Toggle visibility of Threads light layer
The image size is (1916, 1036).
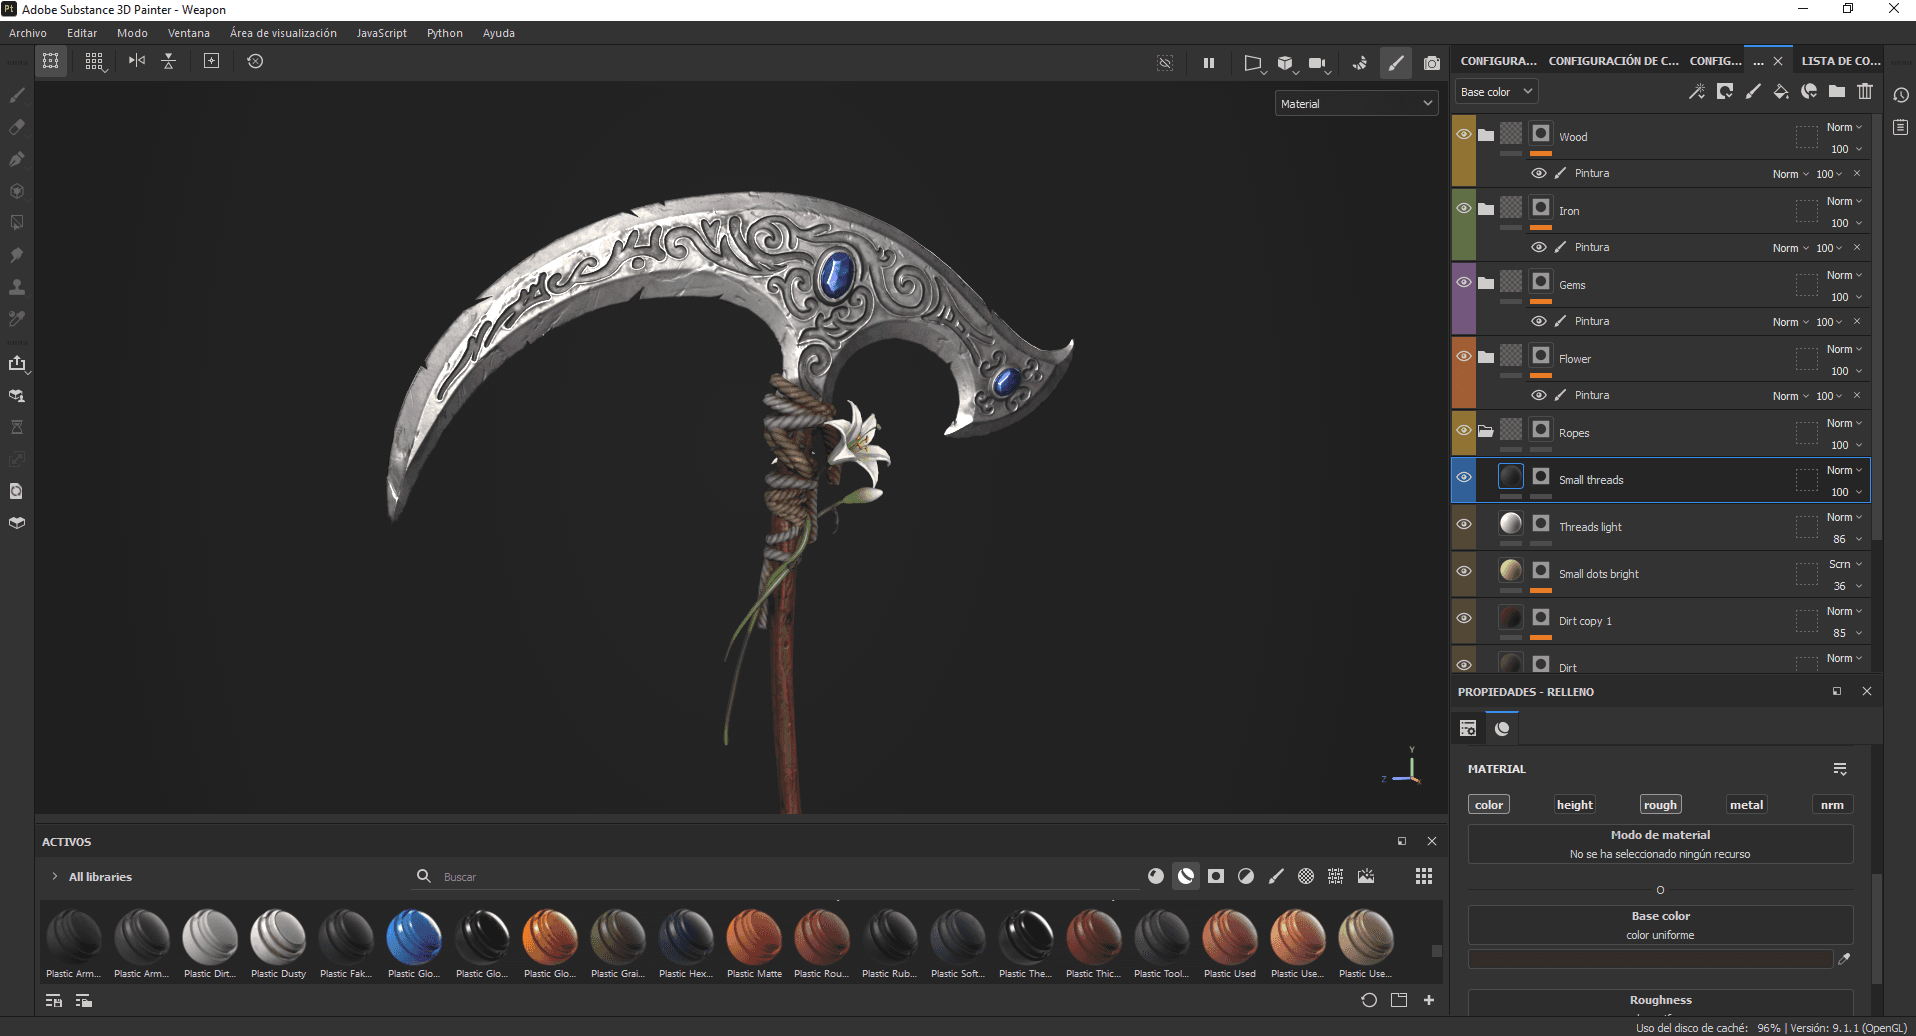tap(1464, 525)
